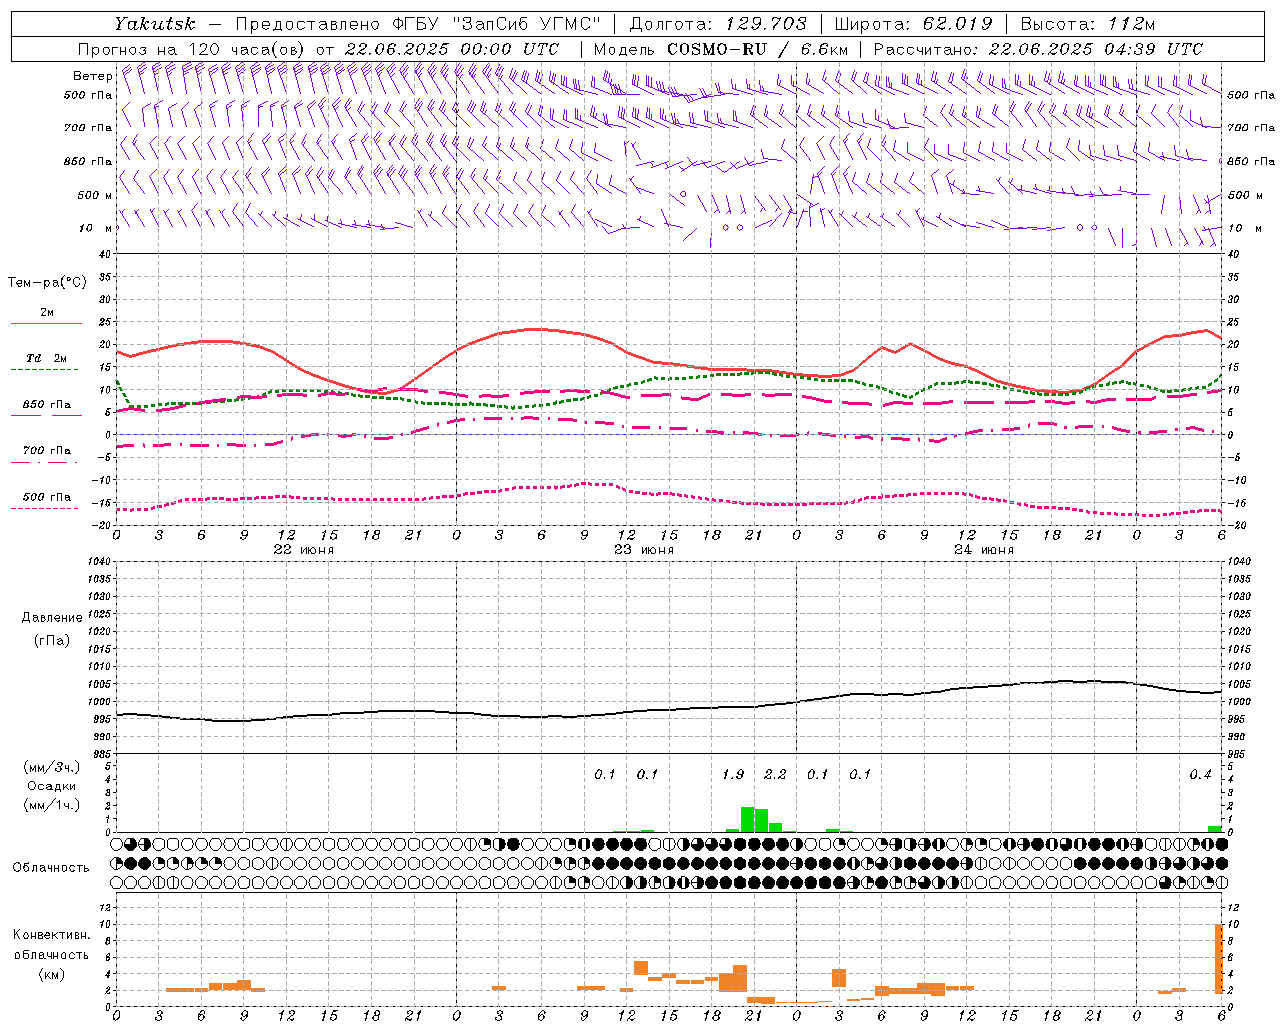Click the "1.9" precipitation amount value
The image size is (1280, 1024).
coord(733,774)
